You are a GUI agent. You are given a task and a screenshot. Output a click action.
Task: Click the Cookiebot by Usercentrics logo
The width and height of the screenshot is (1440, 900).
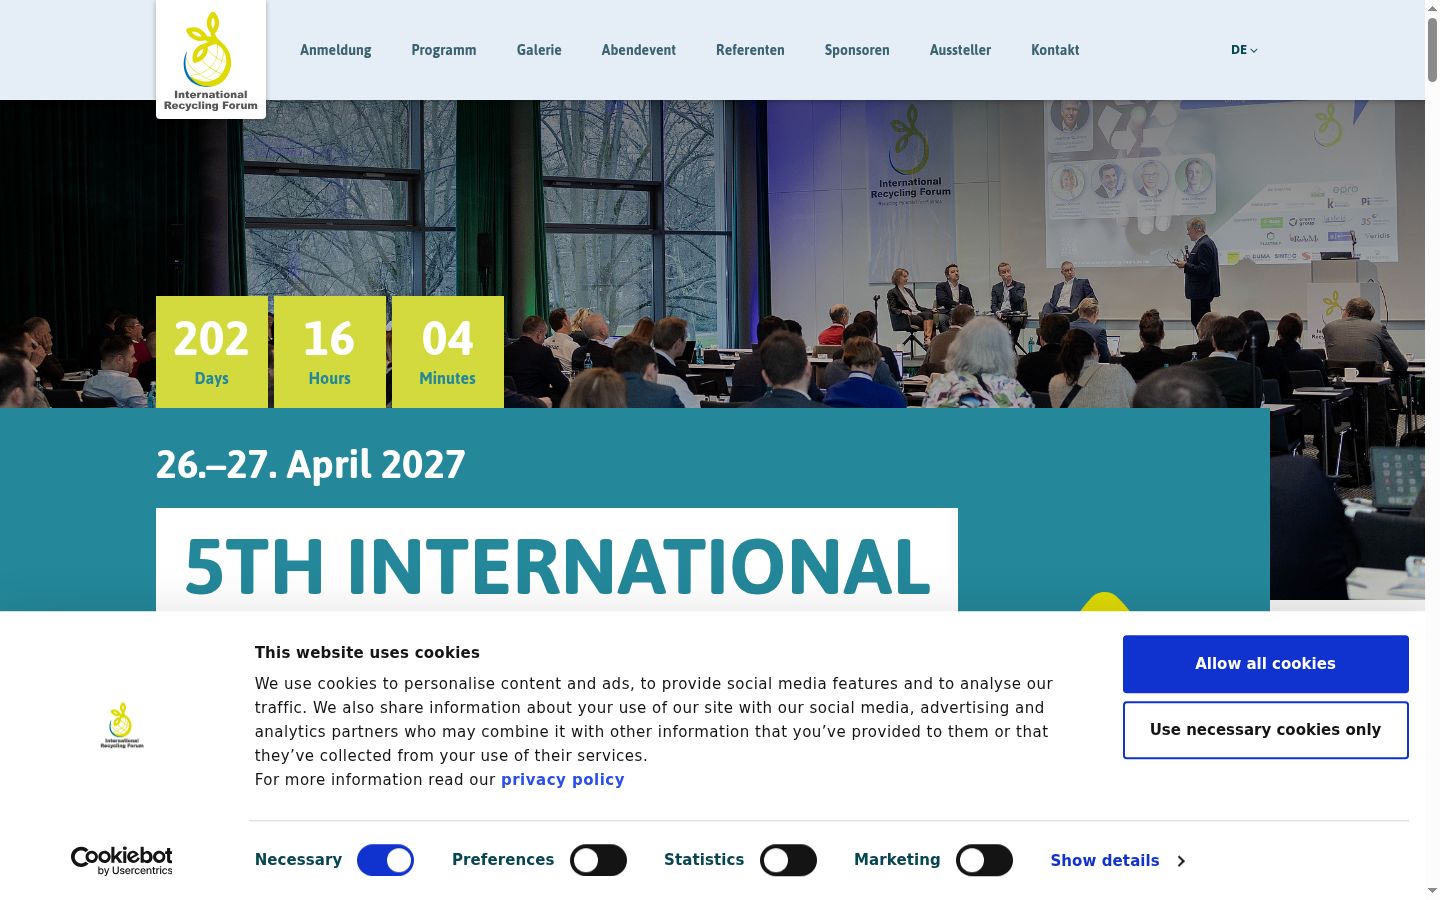pos(122,860)
